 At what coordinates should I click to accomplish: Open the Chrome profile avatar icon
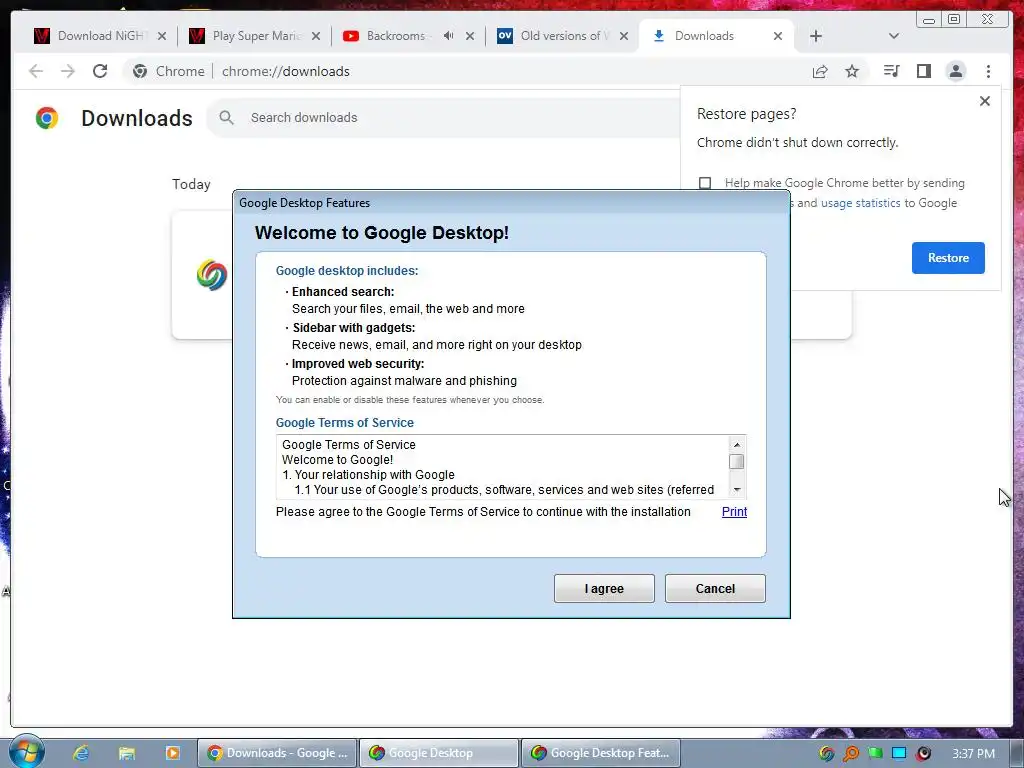[x=955, y=71]
